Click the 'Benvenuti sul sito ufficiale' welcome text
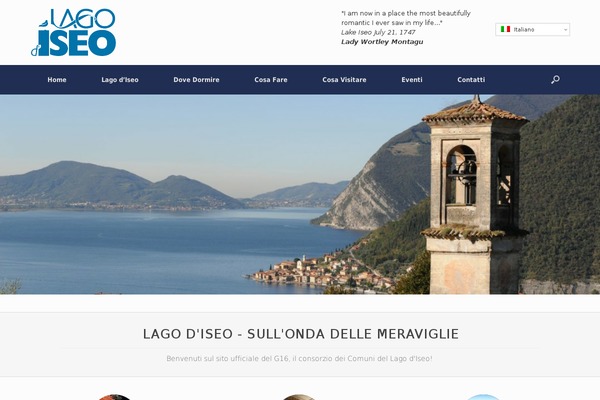 (299, 359)
